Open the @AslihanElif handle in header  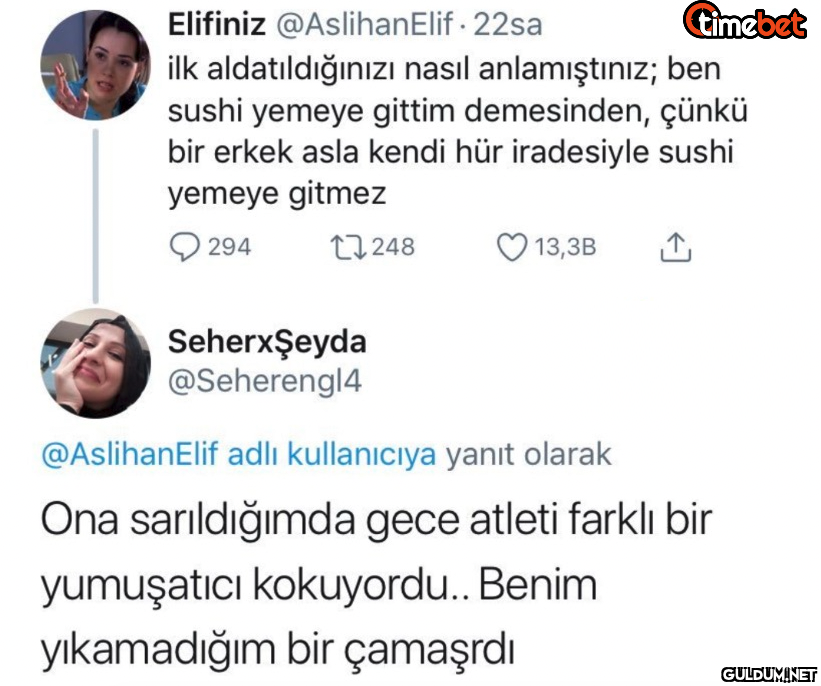tap(364, 24)
